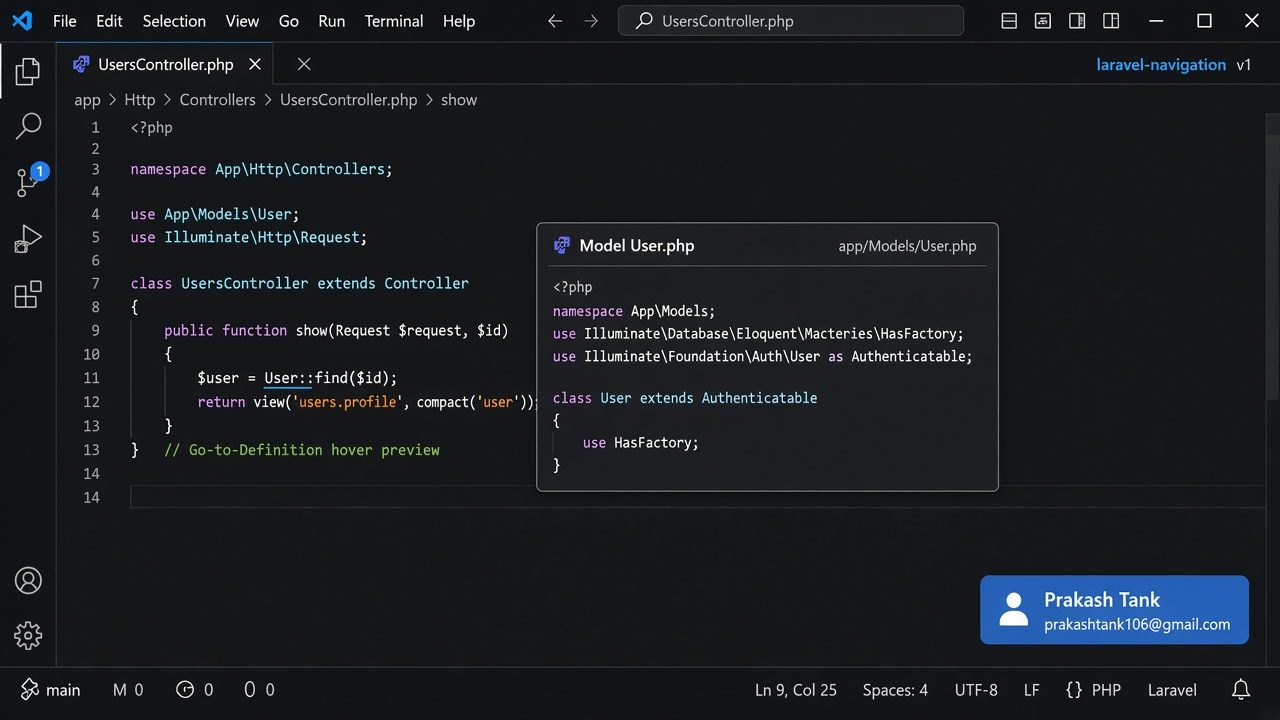1280x720 pixels.
Task: Toggle the primary side bar layout icon
Action: tap(1009, 21)
